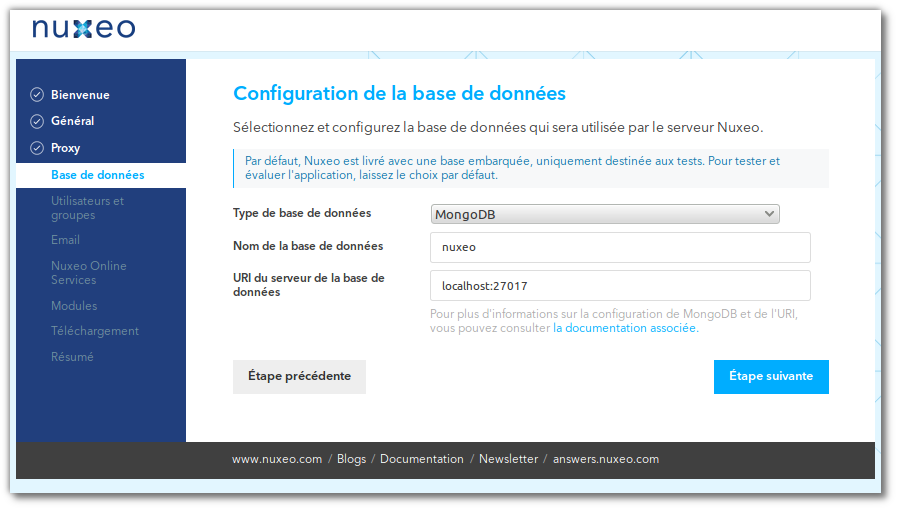The width and height of the screenshot is (897, 509).
Task: Open the Newsletter footer link
Action: pos(509,459)
